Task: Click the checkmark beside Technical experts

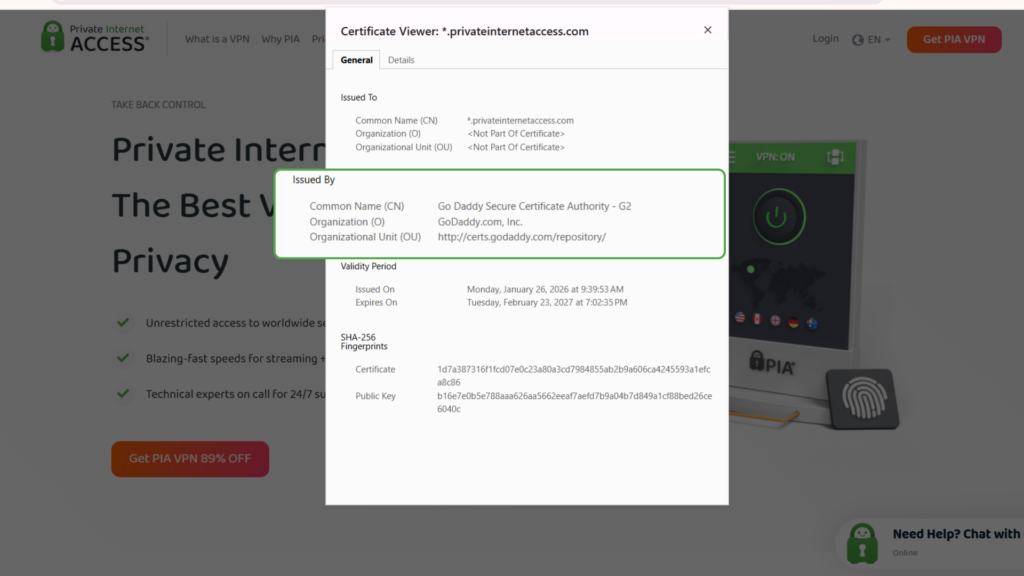Action: click(123, 394)
